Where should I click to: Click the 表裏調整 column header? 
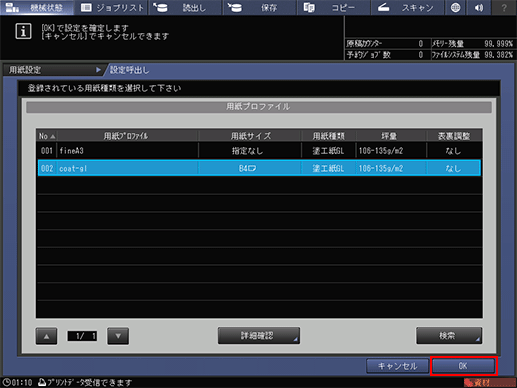pos(454,136)
